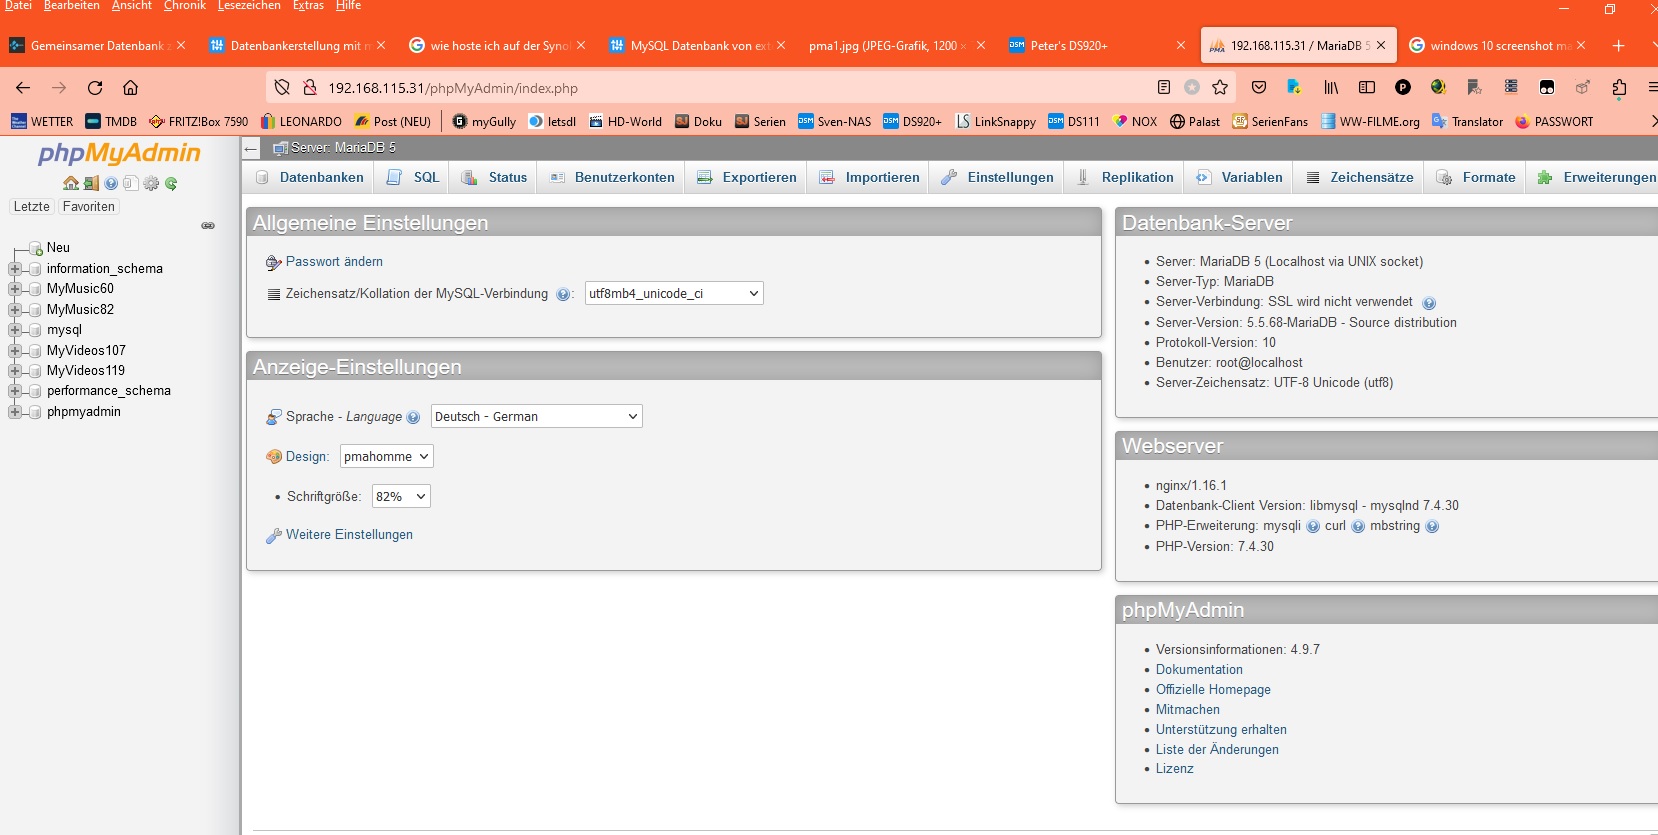Click the help icon next to mysqli extension

[1313, 526]
